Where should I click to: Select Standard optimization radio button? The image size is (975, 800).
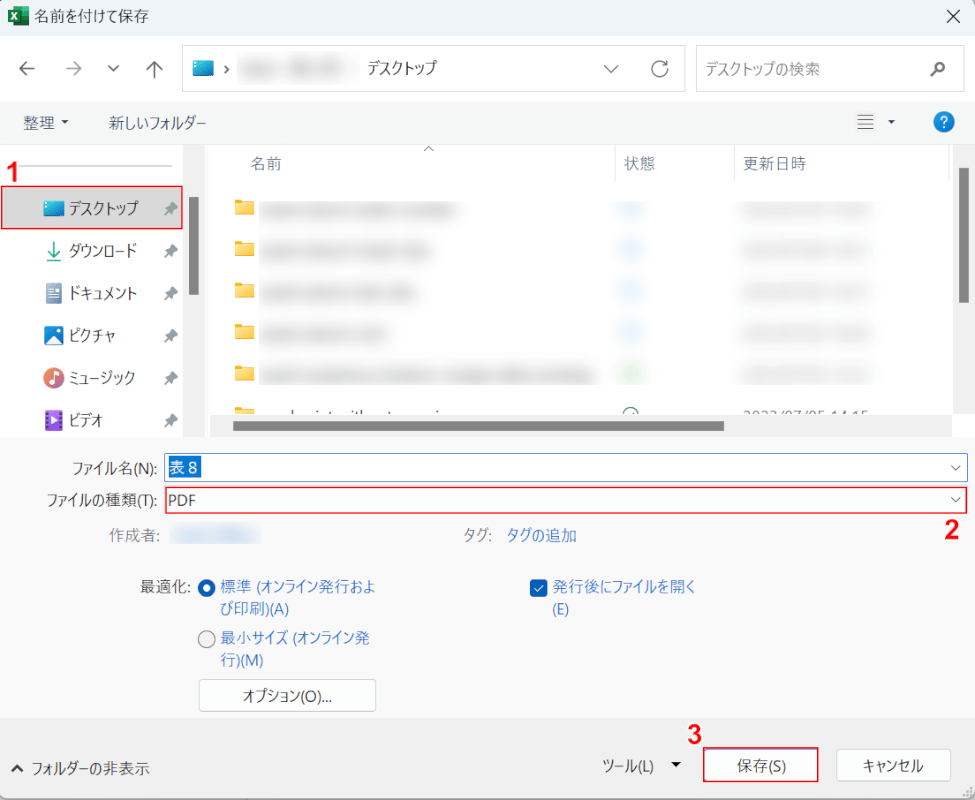coord(207,588)
